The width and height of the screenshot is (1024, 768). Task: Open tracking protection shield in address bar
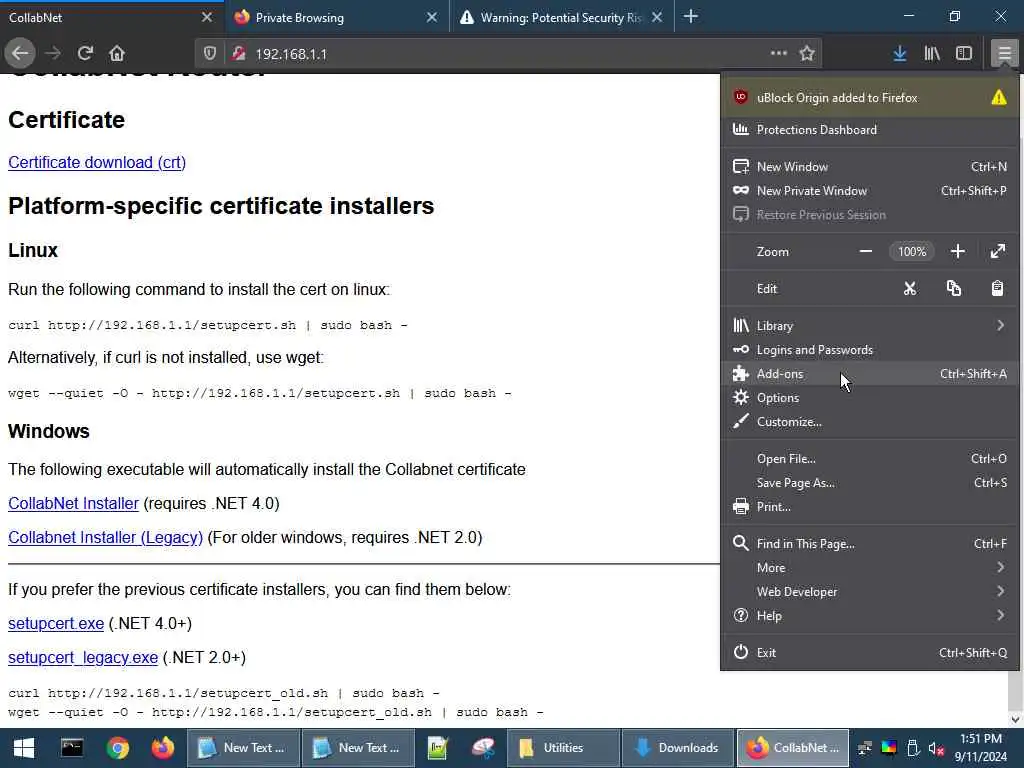click(x=210, y=54)
